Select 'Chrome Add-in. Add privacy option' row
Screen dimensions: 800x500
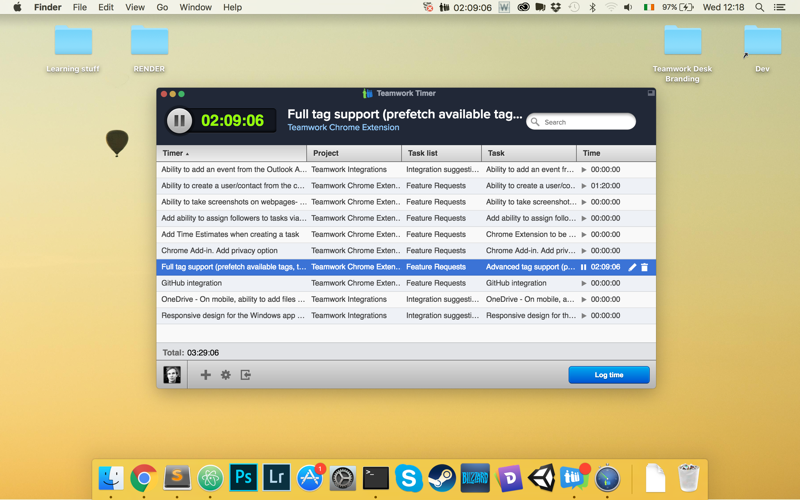(406, 251)
